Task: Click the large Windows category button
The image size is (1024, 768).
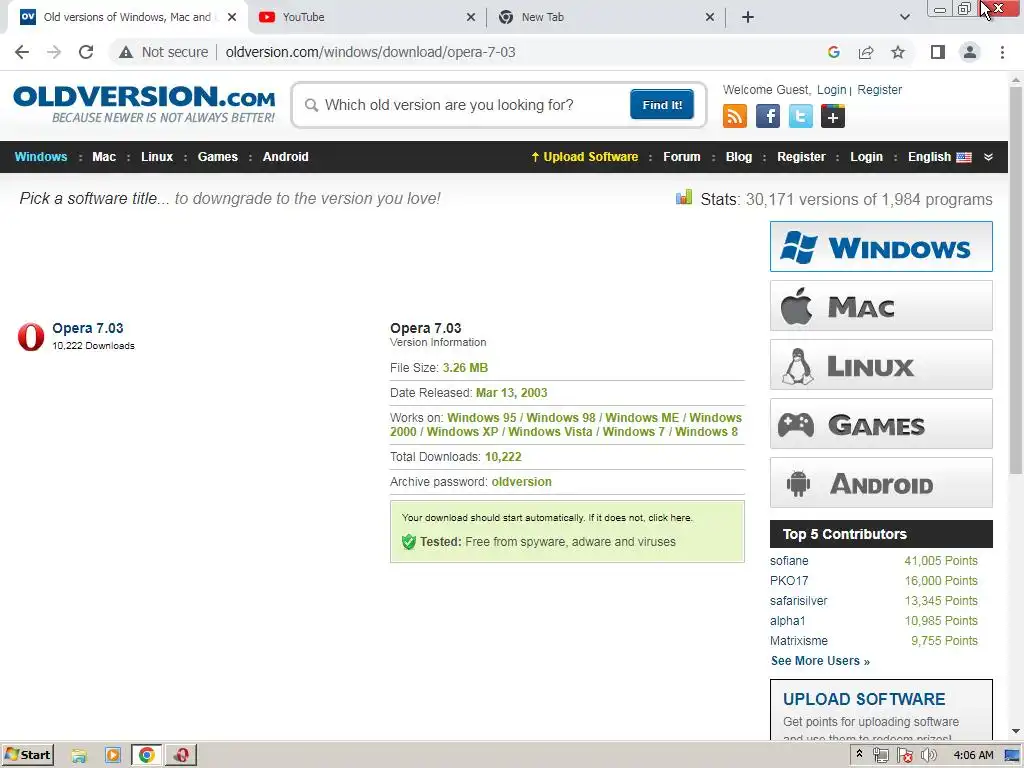Action: click(x=881, y=246)
